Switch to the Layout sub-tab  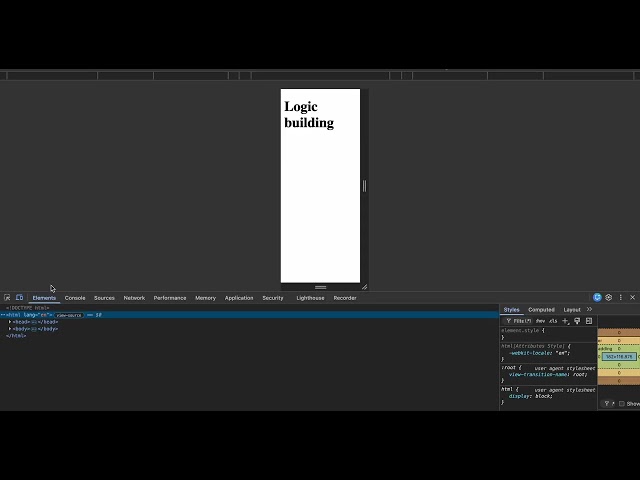572,310
